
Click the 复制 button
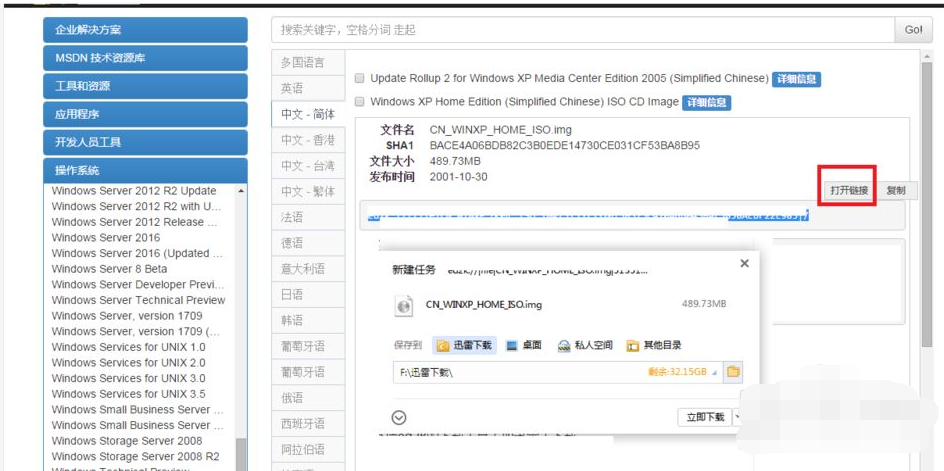click(896, 190)
